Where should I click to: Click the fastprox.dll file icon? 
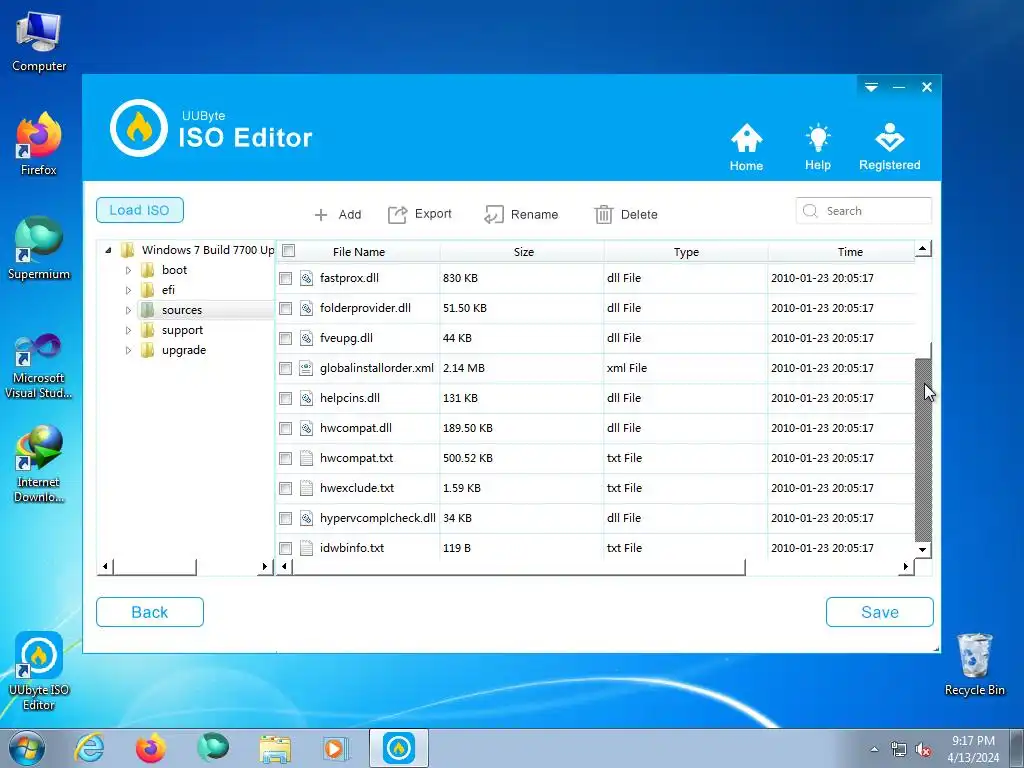point(306,278)
